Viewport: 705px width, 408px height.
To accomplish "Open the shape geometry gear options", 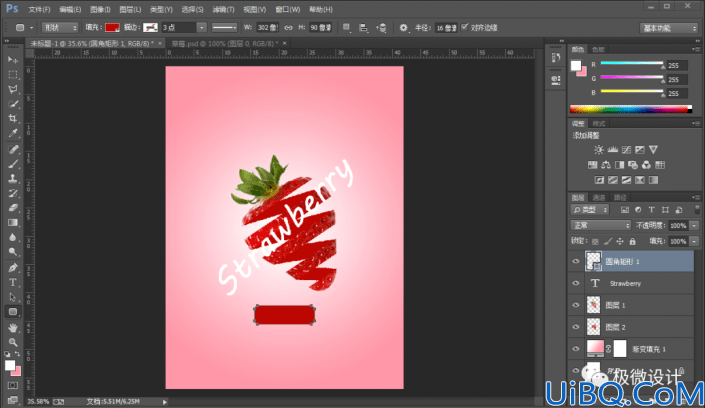I will point(403,28).
